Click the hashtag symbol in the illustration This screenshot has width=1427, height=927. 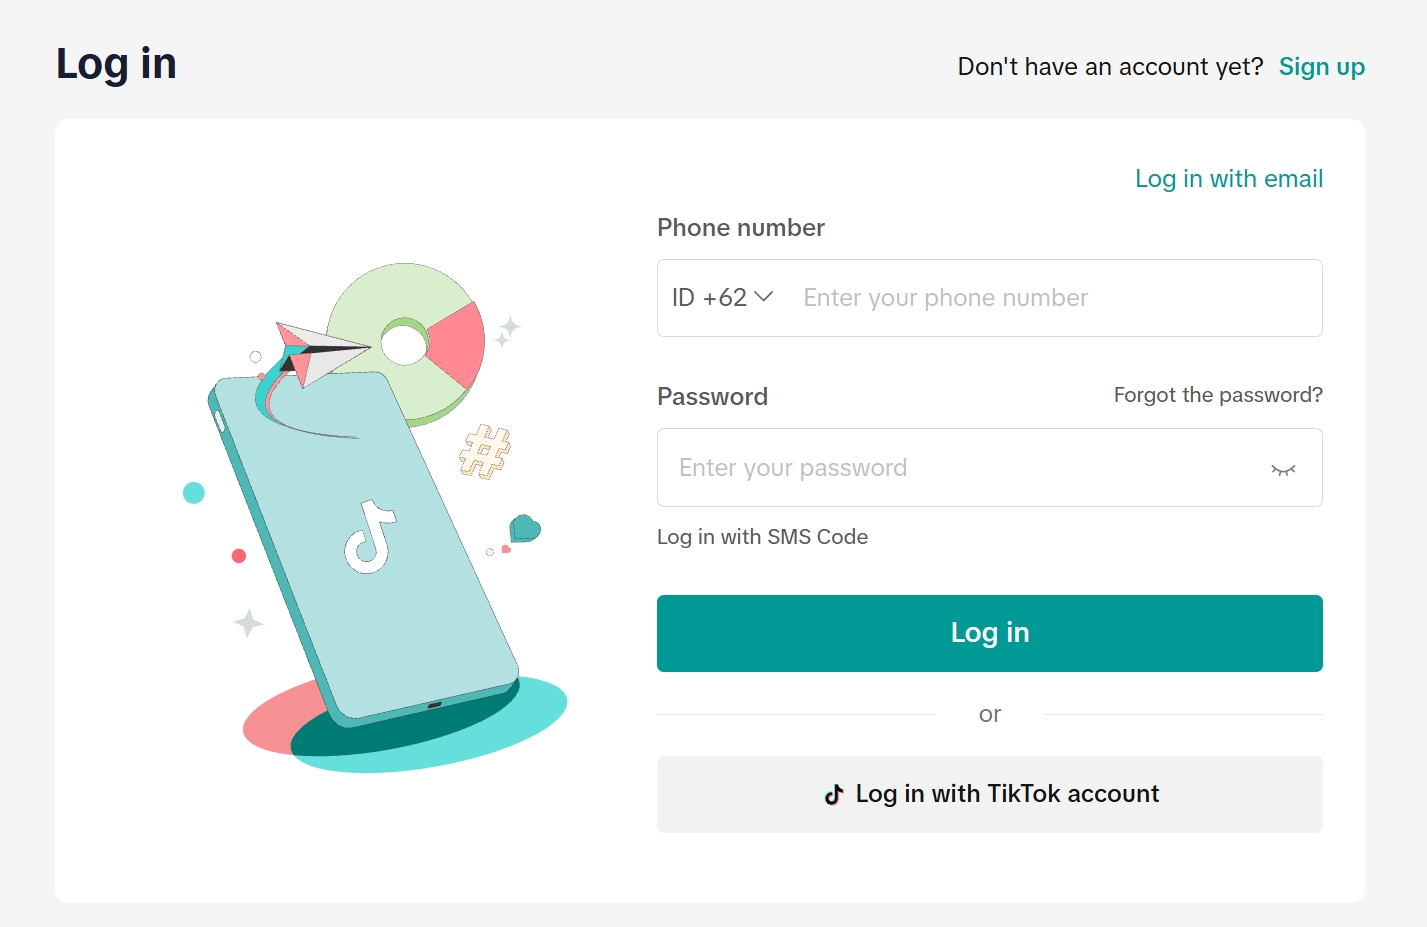coord(485,452)
